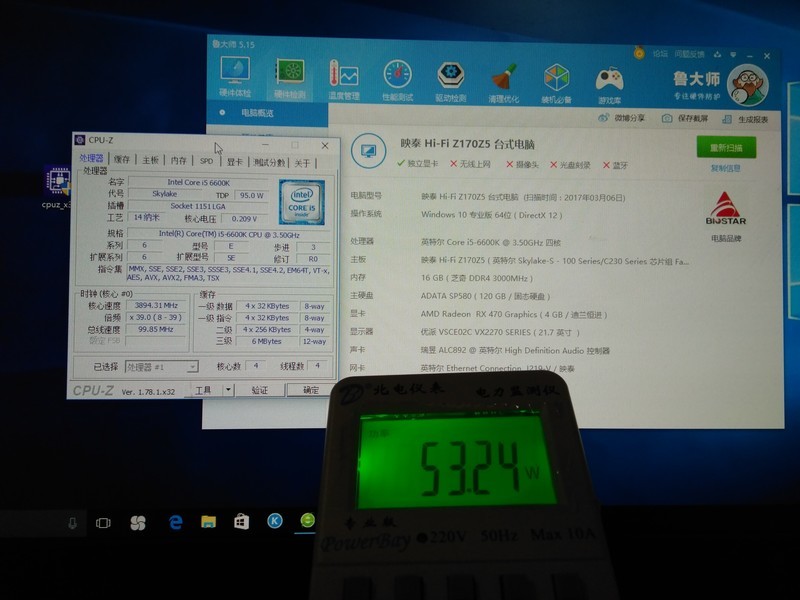The width and height of the screenshot is (800, 600).
Task: Click 显卡 row AMD Radeon RX 470 Graphics
Action: [514, 314]
